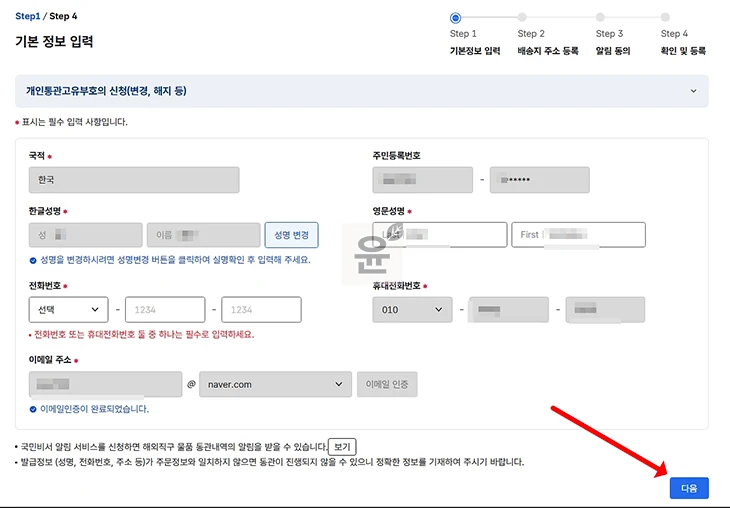Viewport: 730px width, 508px height.
Task: Click the last 1234 phone number field
Action: (x=261, y=310)
